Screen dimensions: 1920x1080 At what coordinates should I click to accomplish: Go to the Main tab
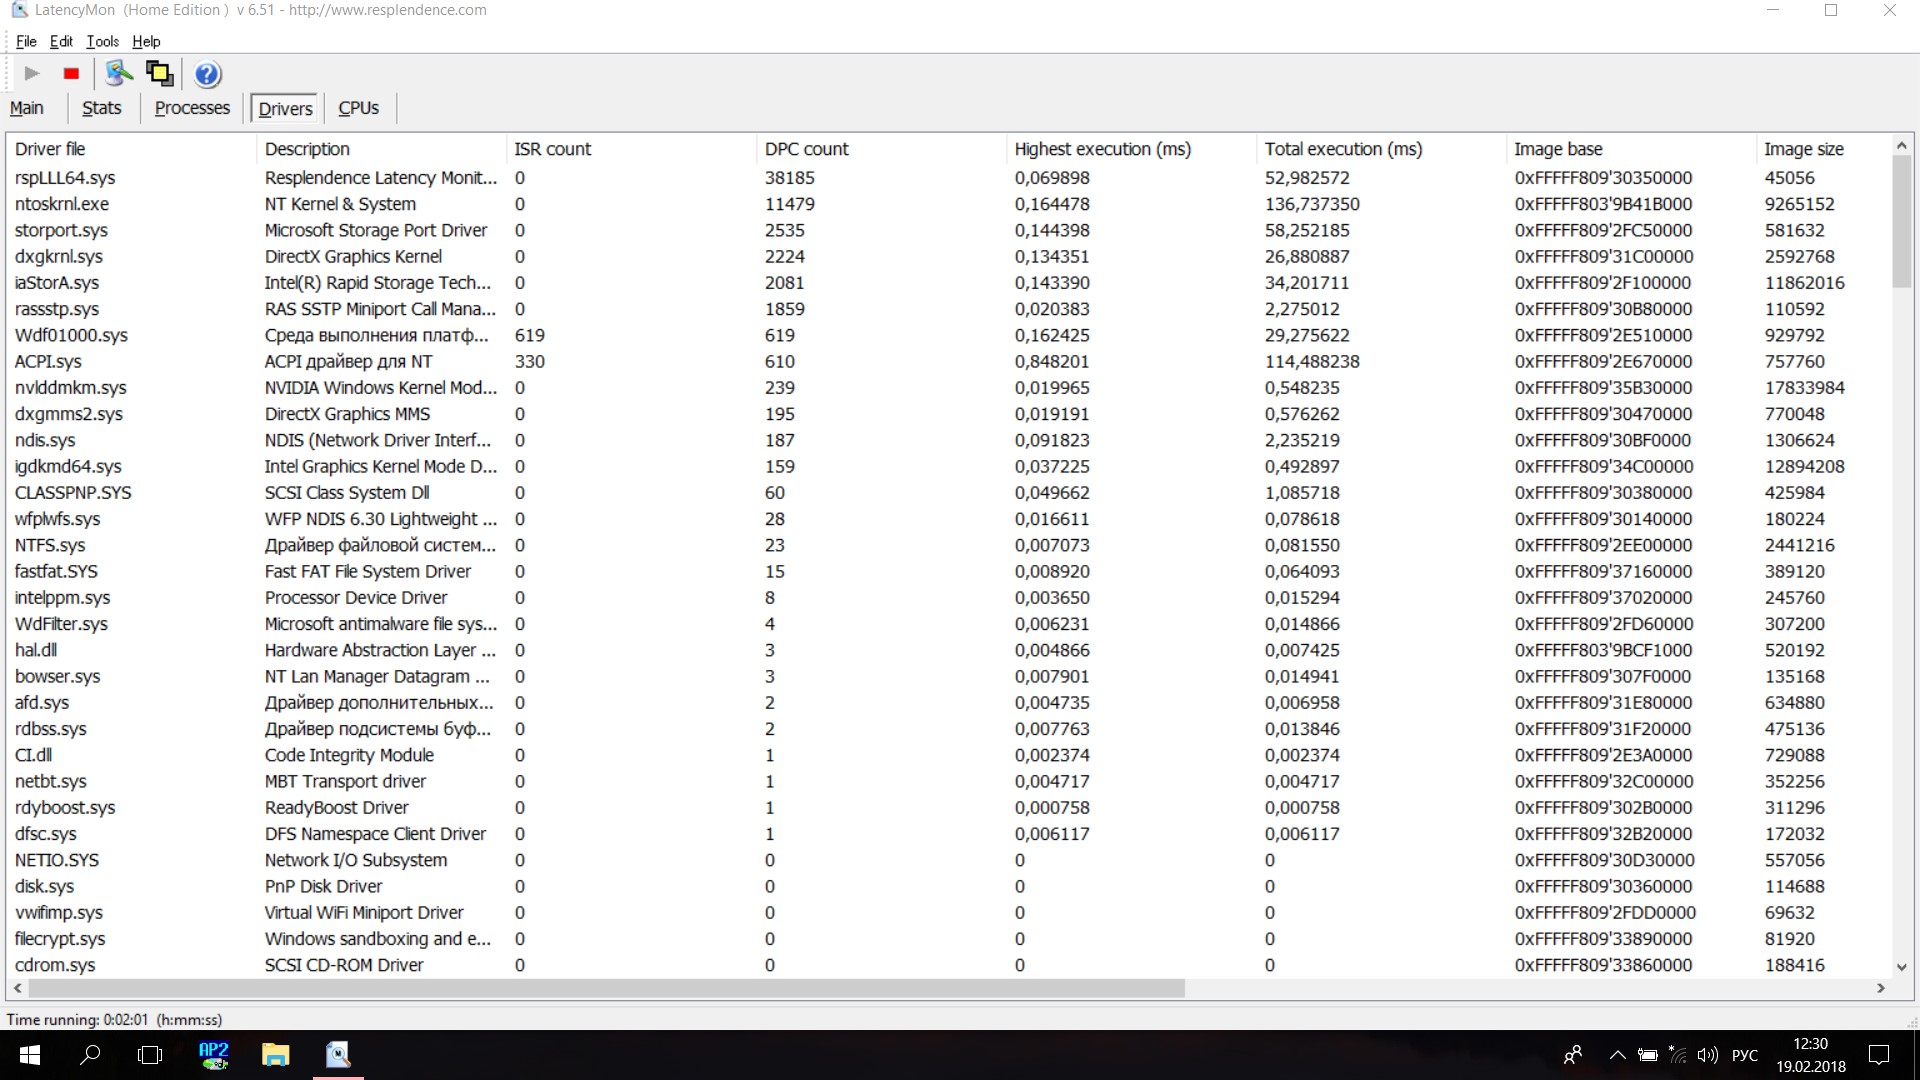pyautogui.click(x=27, y=108)
